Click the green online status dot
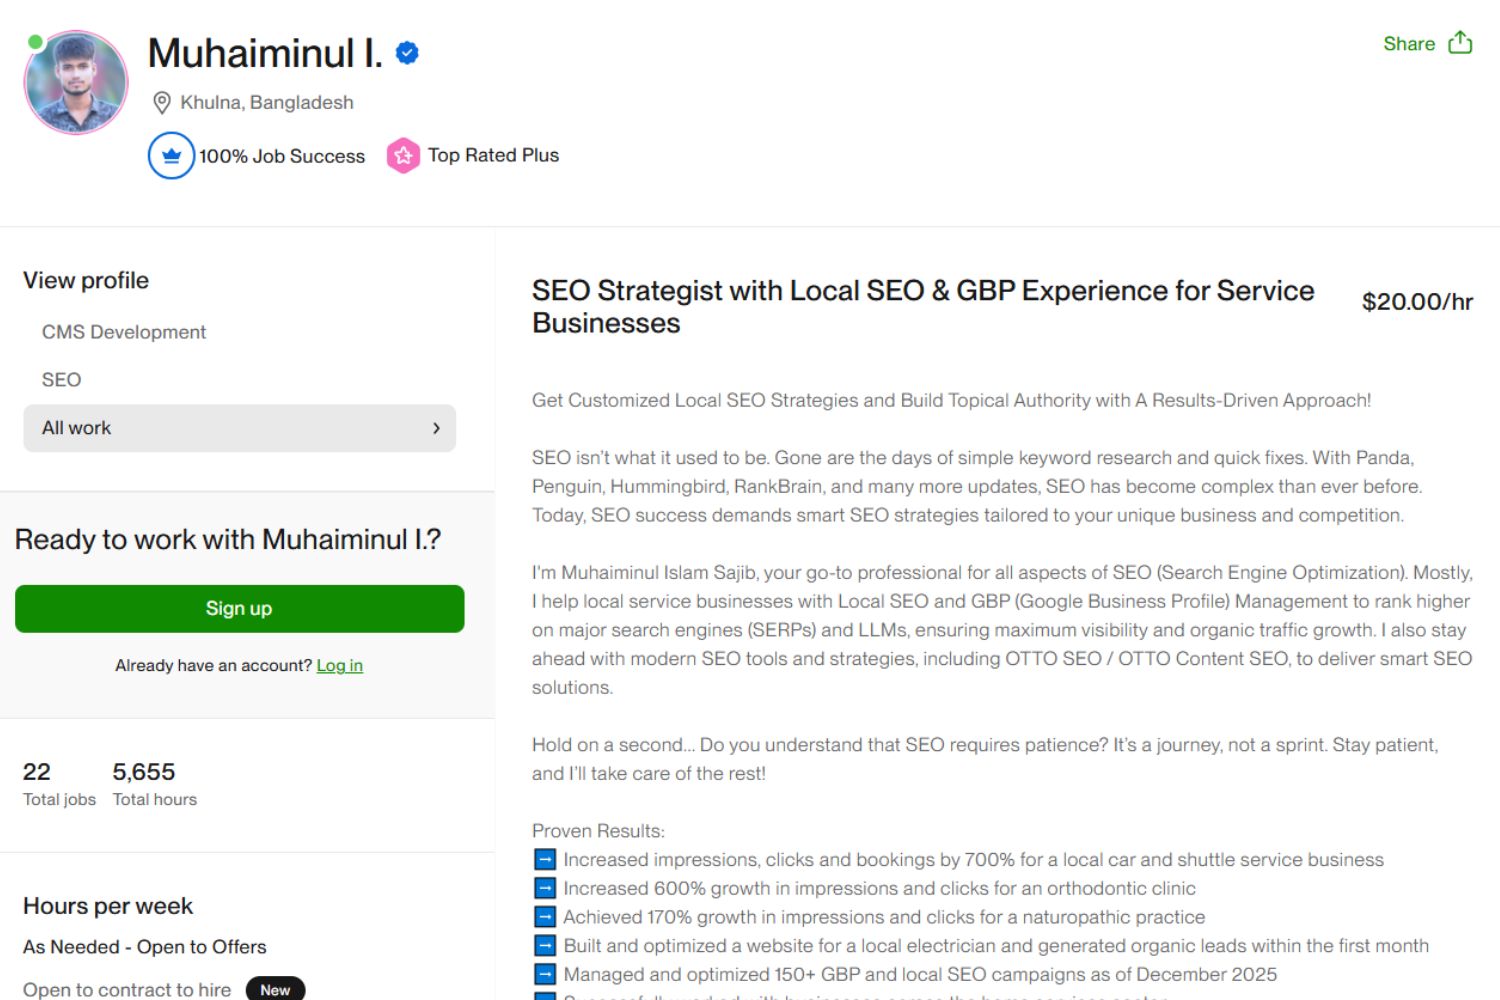This screenshot has width=1500, height=1000. coord(35,42)
